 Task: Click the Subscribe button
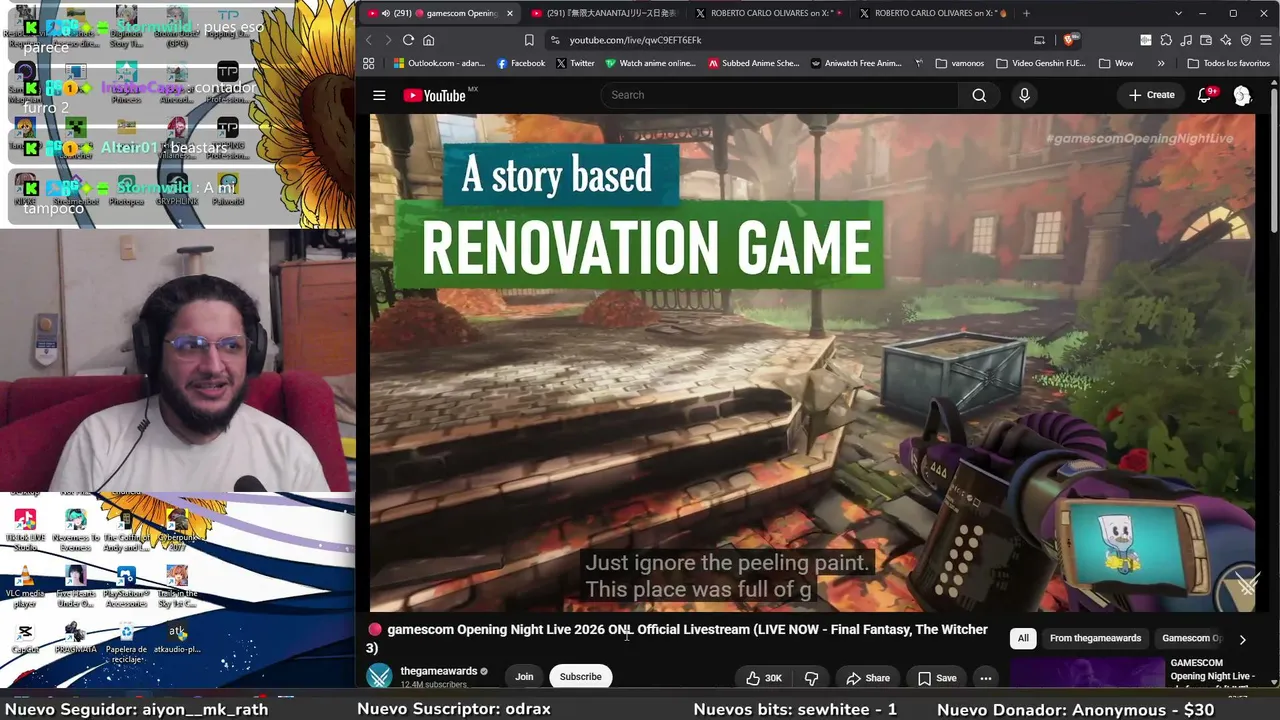[580, 677]
